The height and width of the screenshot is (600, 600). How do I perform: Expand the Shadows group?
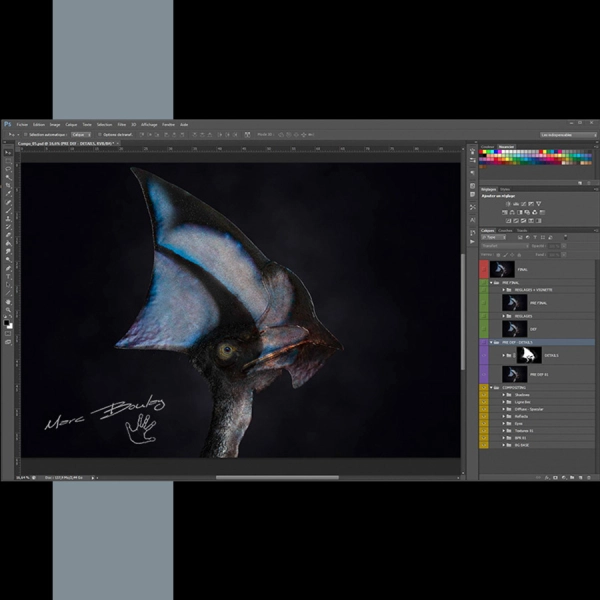(504, 395)
